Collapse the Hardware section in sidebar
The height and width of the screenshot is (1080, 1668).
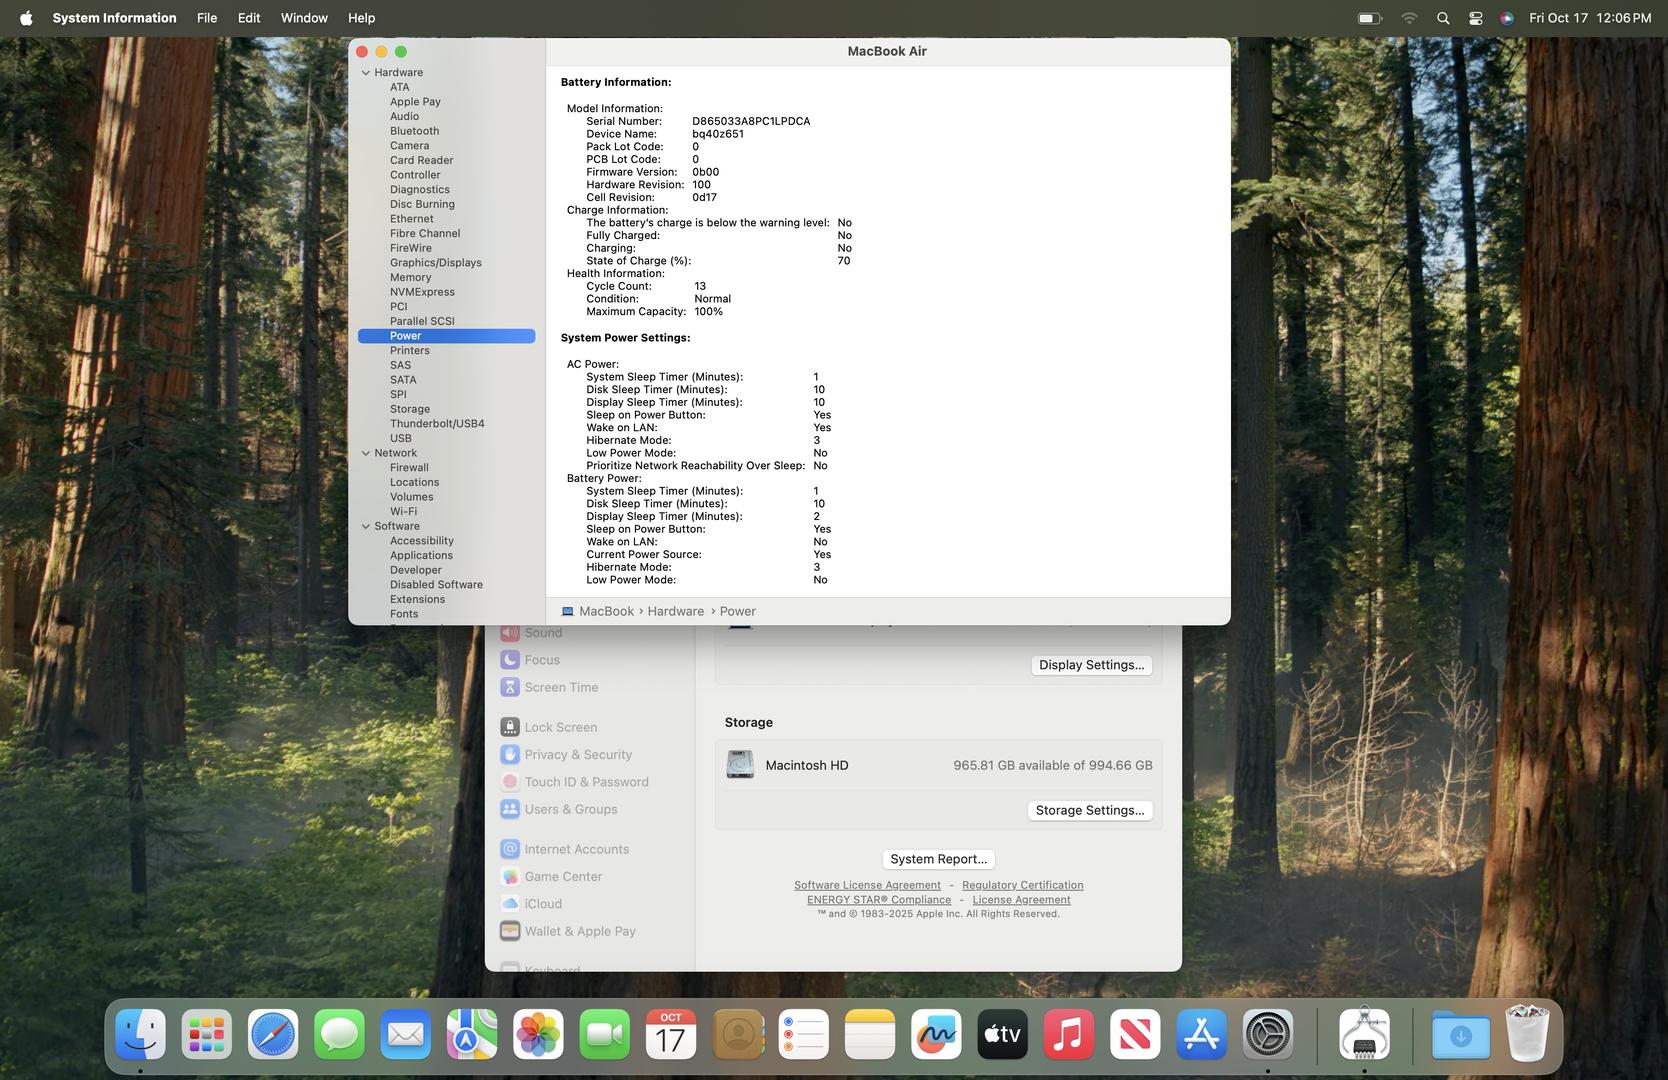click(366, 73)
